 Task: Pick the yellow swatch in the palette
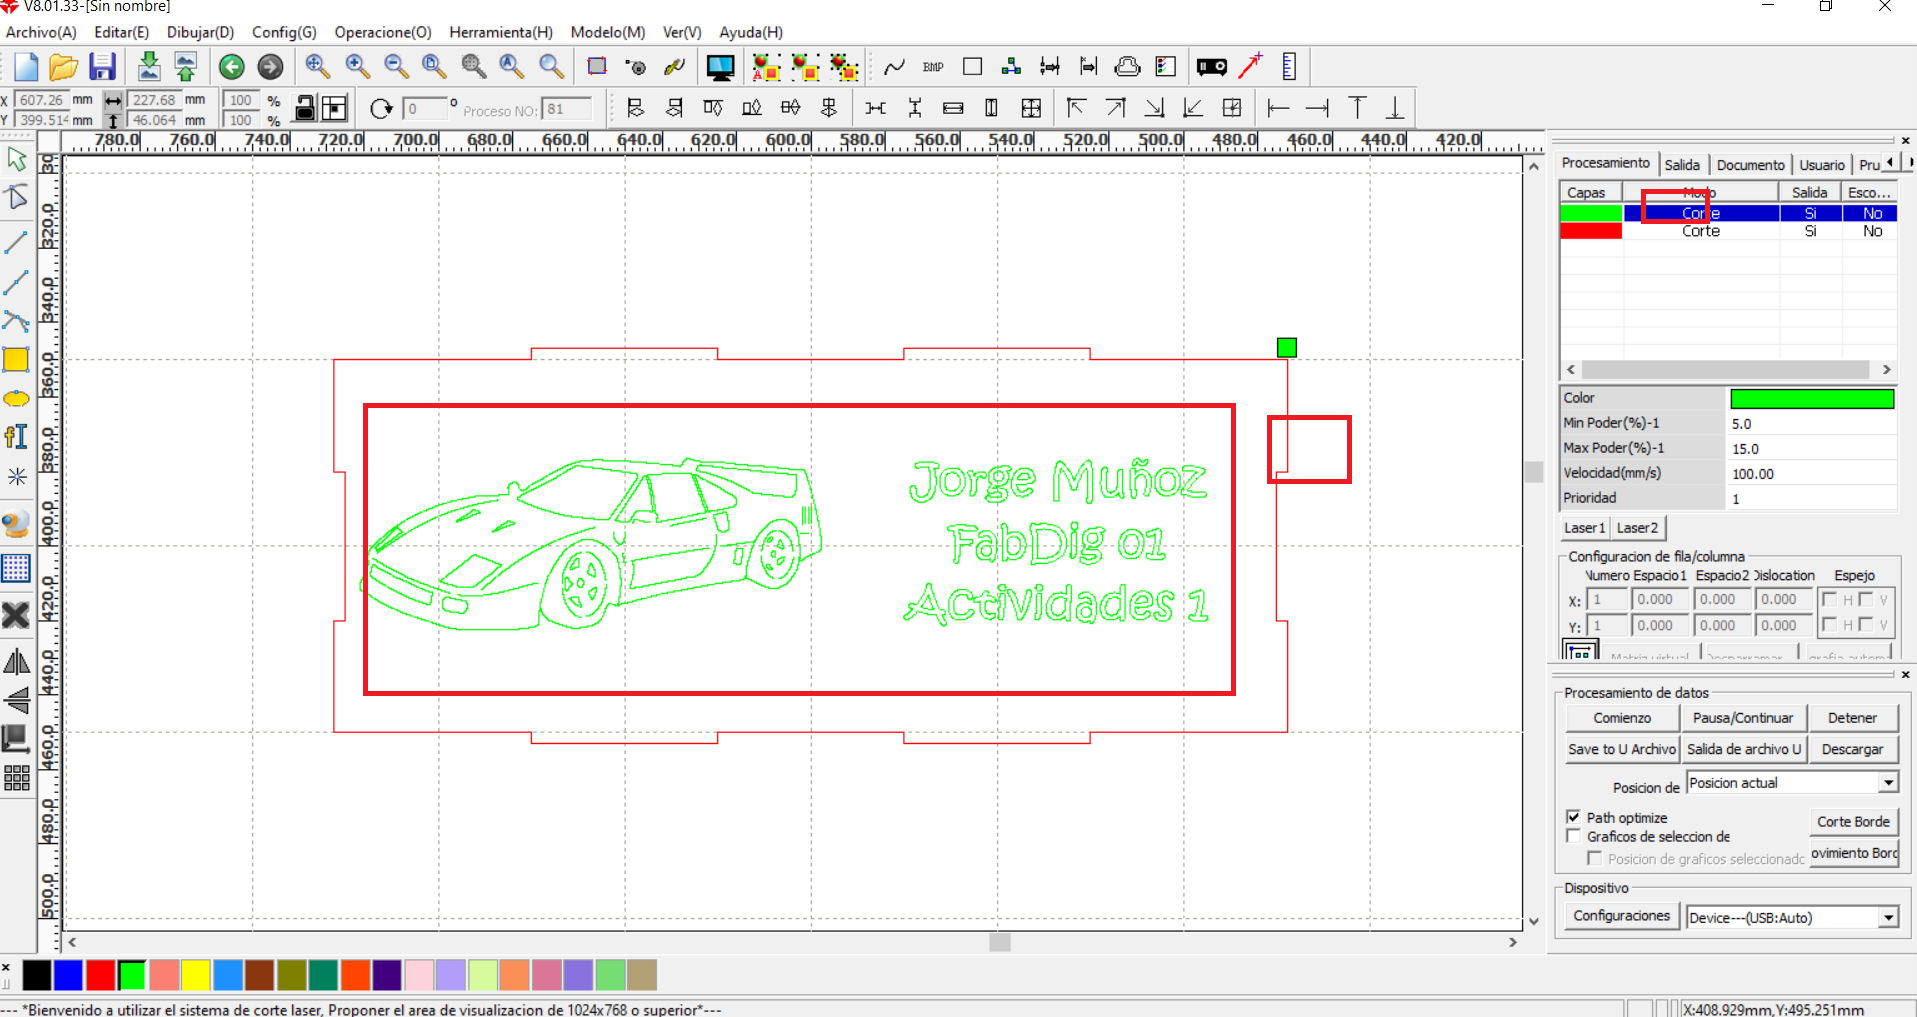[196, 975]
